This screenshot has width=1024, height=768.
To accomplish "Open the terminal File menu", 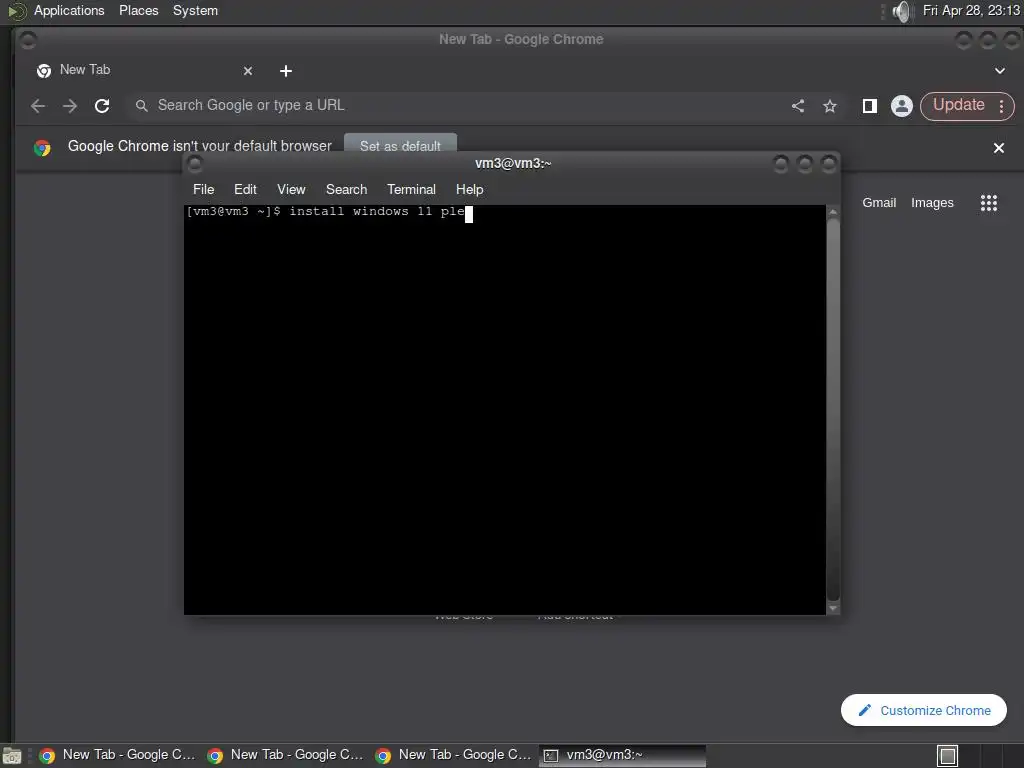I will coord(203,189).
